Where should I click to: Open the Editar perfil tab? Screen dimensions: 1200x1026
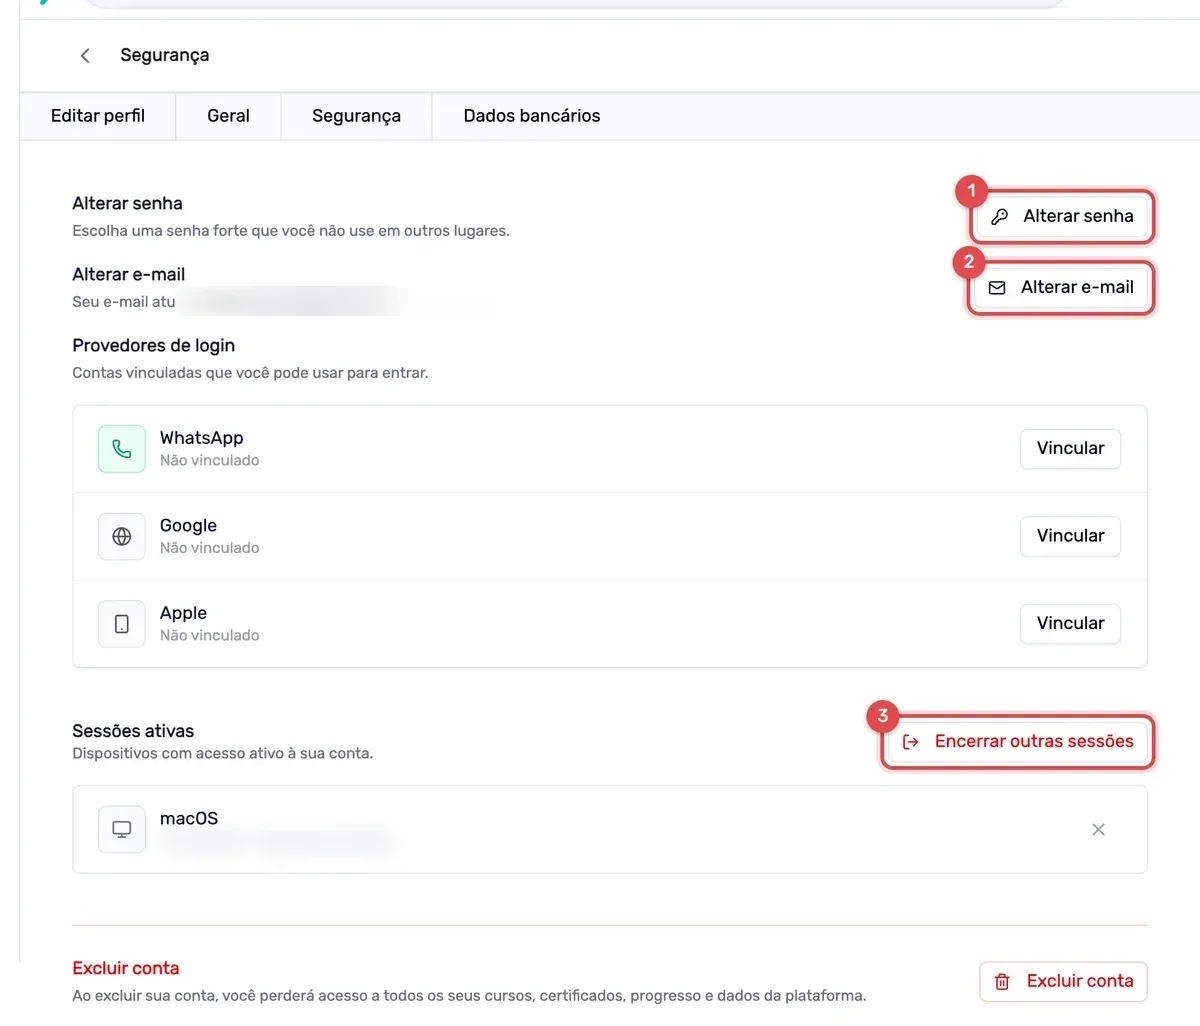coord(98,116)
